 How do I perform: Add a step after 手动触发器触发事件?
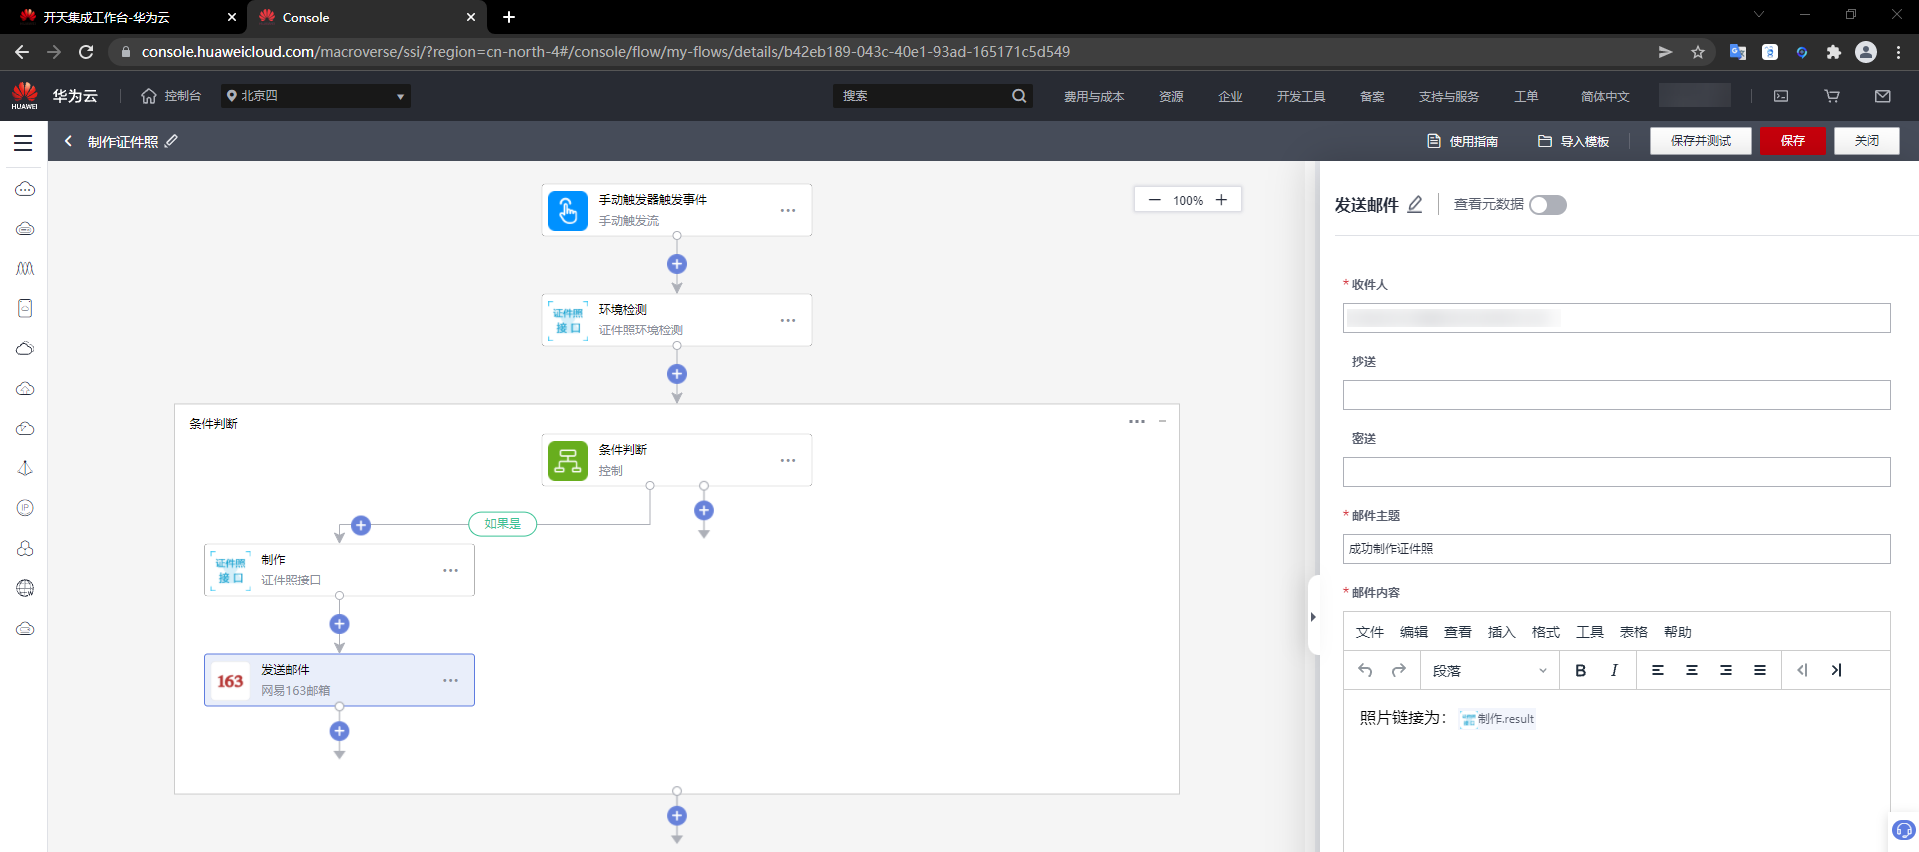click(x=677, y=264)
